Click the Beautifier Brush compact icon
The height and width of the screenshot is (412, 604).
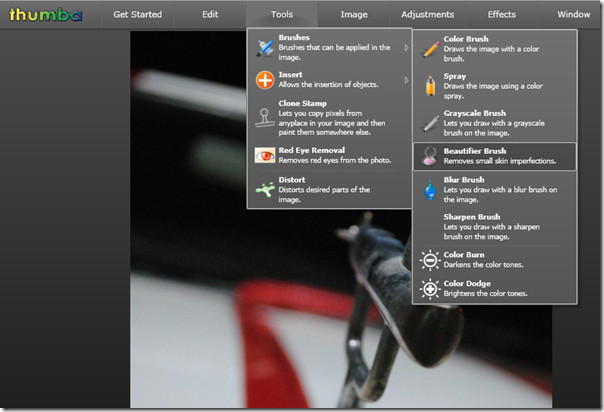click(x=430, y=156)
